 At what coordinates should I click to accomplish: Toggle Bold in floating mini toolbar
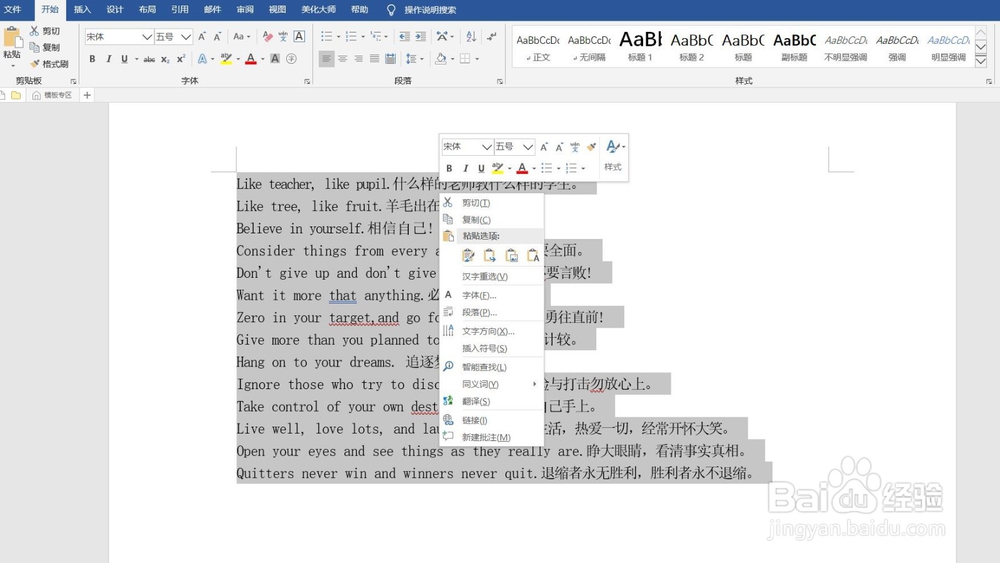pos(449,168)
